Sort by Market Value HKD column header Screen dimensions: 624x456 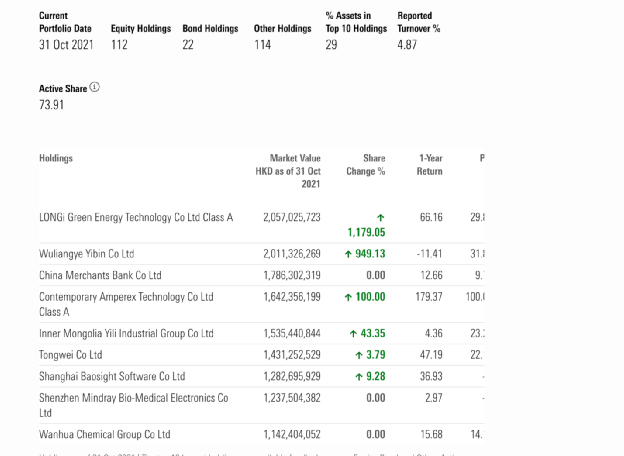289,171
